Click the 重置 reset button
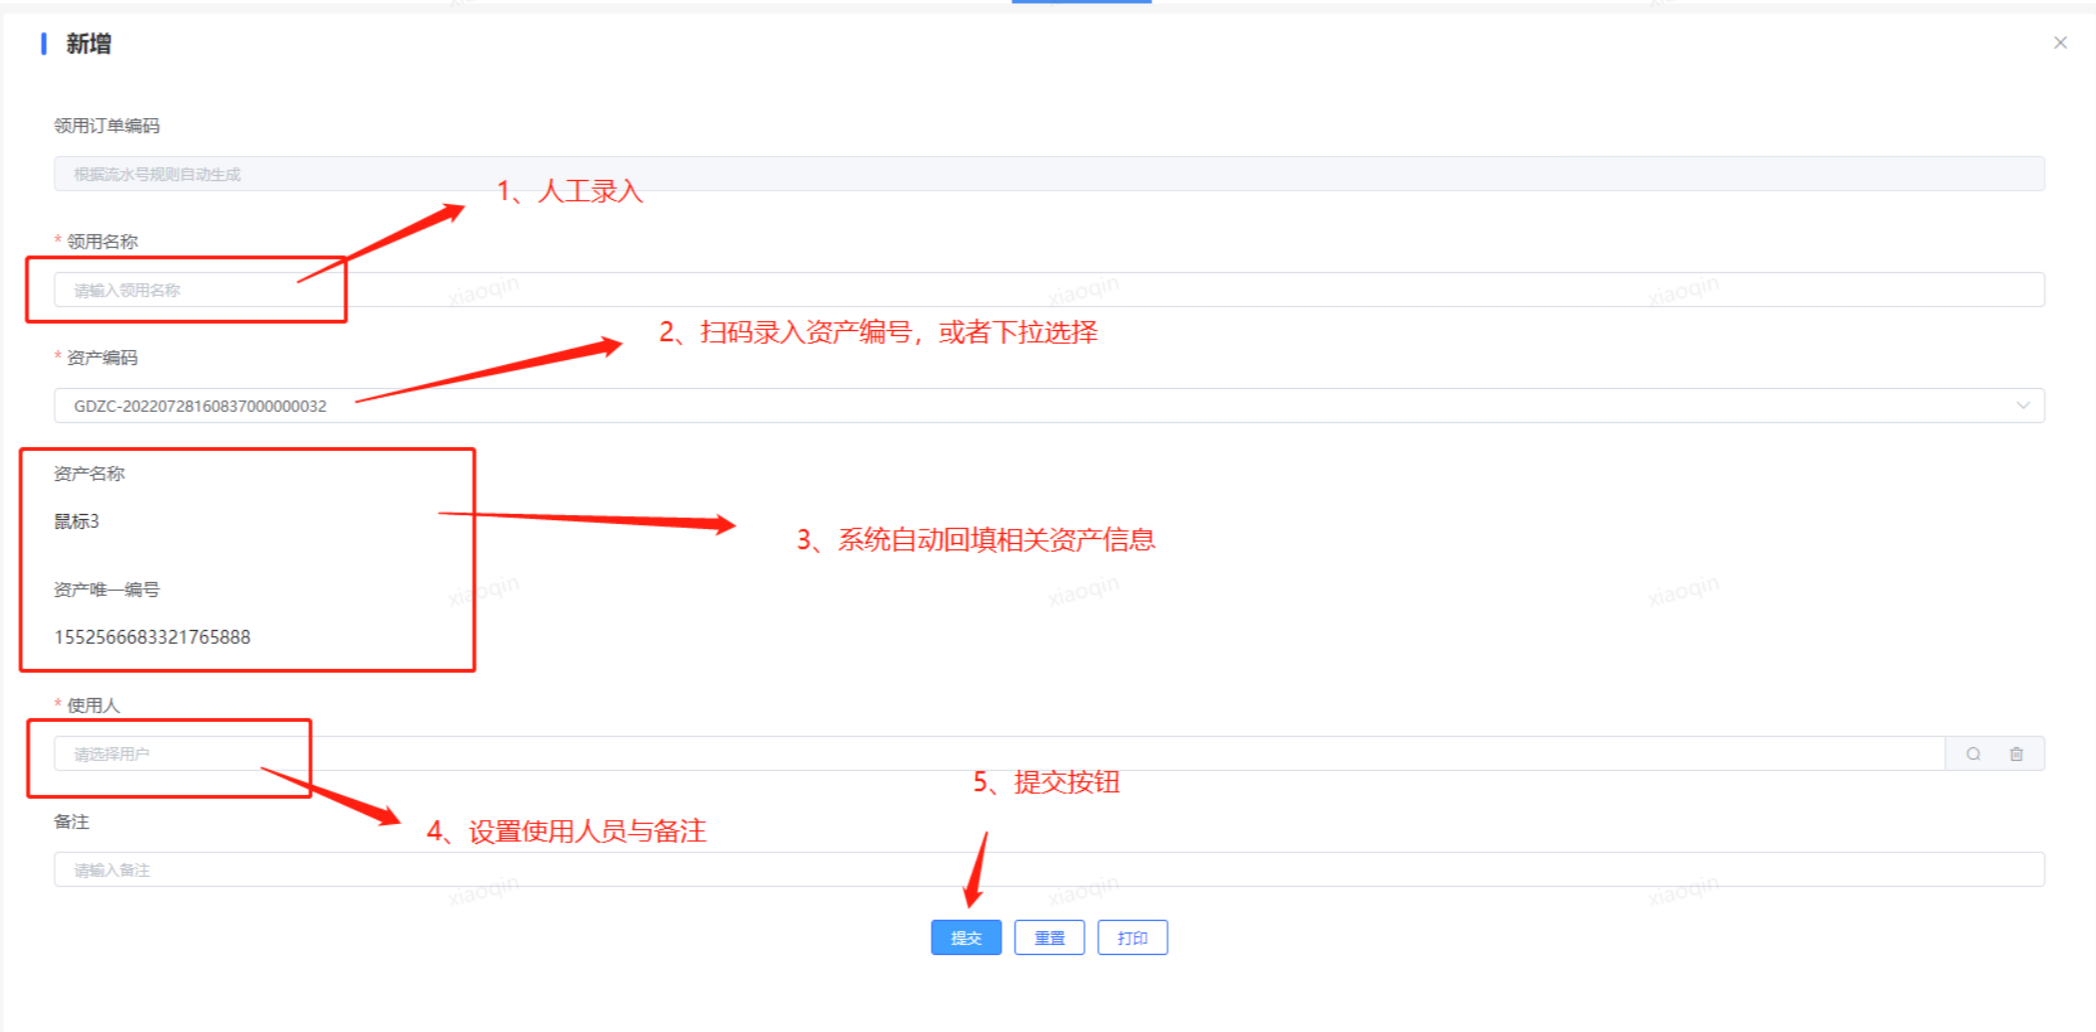 (1049, 938)
